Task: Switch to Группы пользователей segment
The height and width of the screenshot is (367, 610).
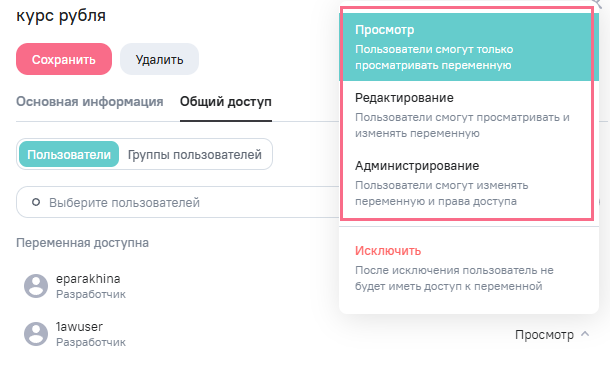Action: 195,155
